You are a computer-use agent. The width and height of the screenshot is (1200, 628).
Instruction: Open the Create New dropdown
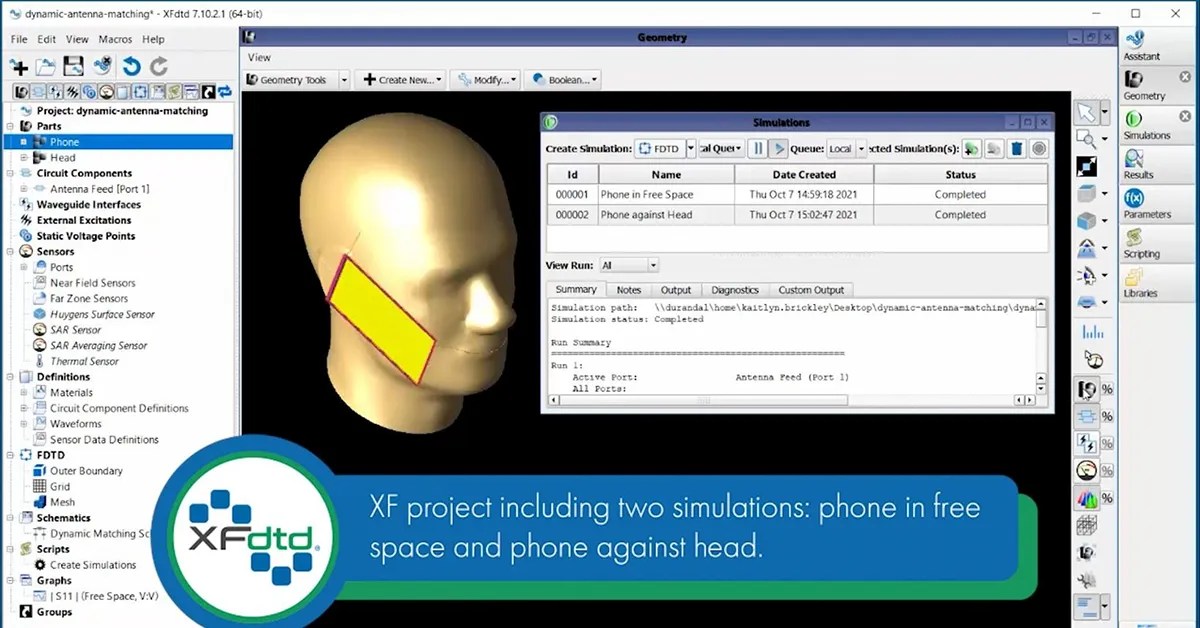tap(402, 79)
